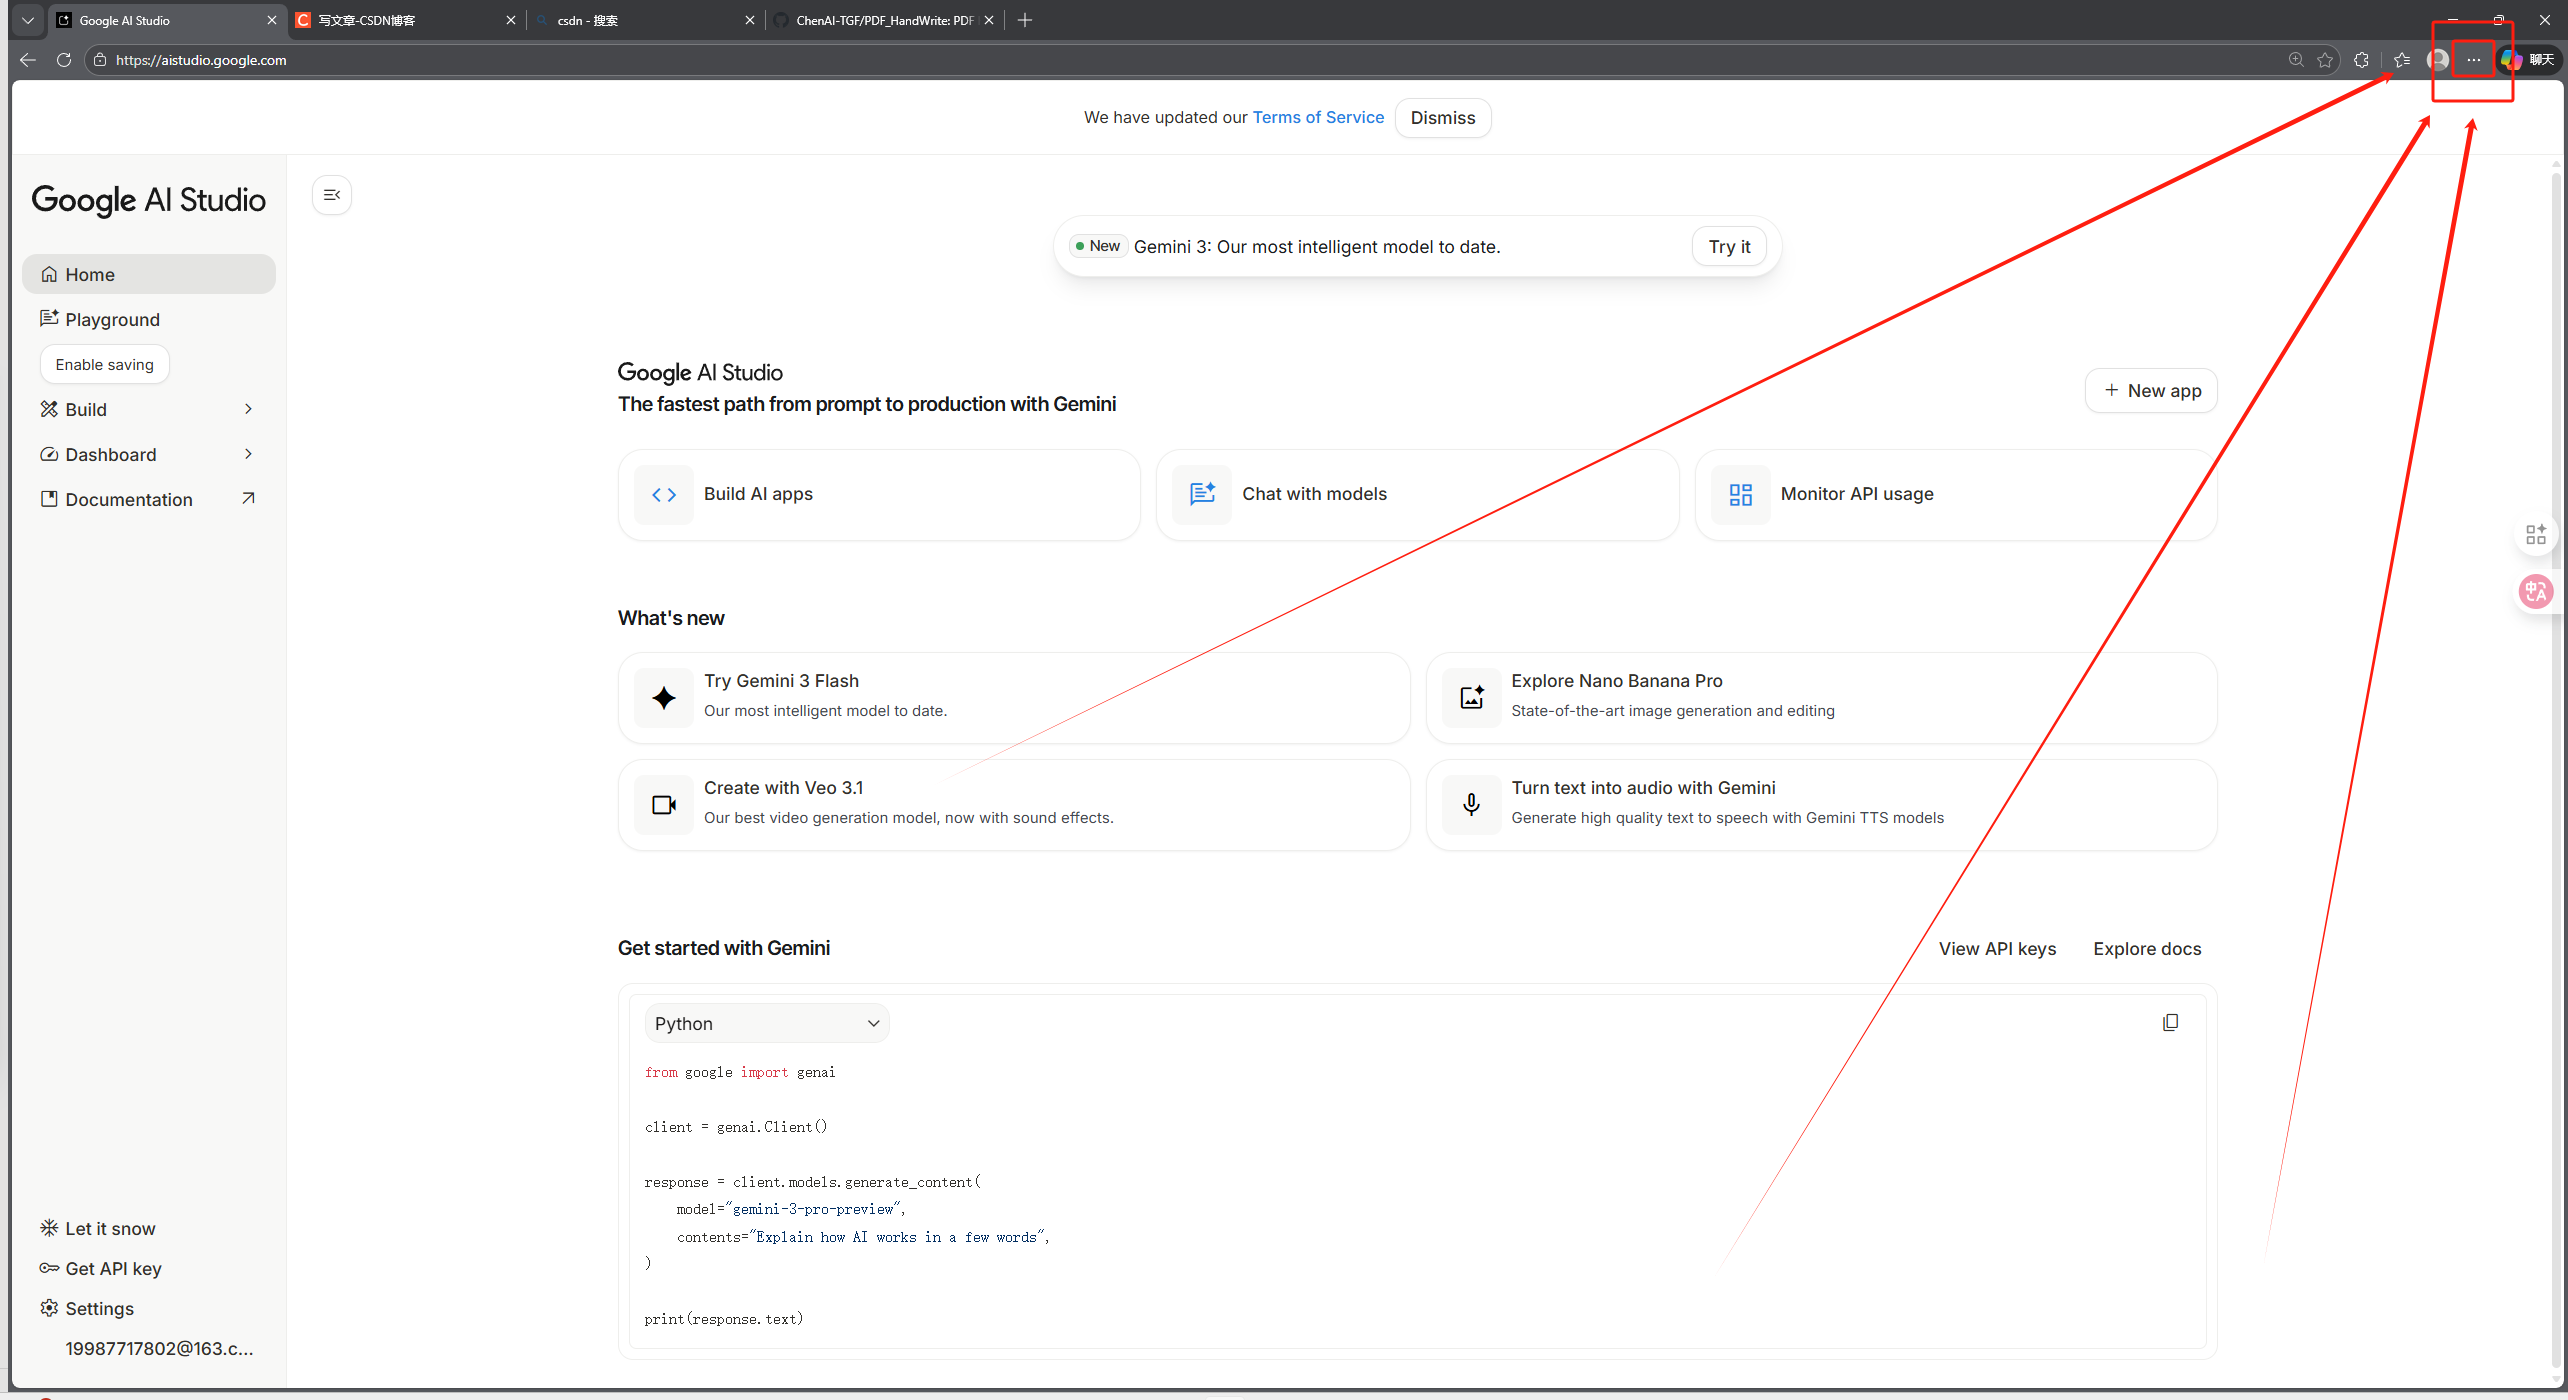Open browser extensions puzzle icon
This screenshot has height=1400, width=2568.
pos(2362,60)
